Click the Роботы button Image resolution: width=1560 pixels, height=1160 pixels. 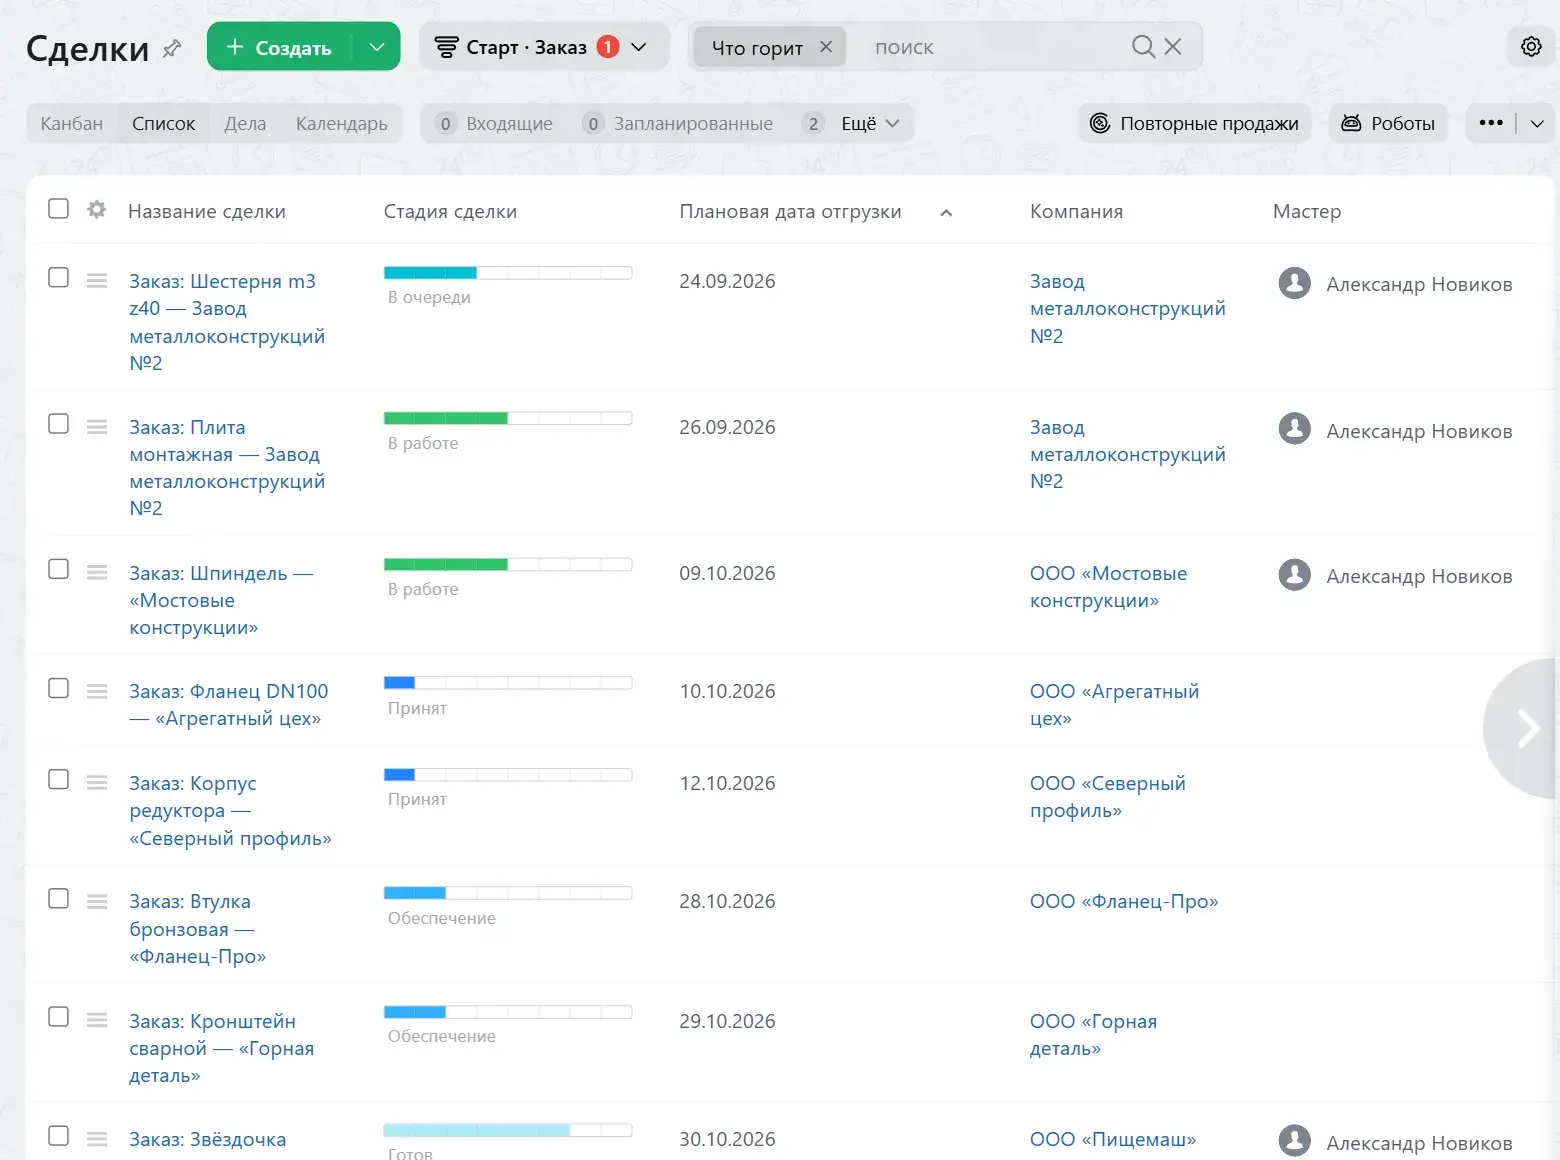1388,124
